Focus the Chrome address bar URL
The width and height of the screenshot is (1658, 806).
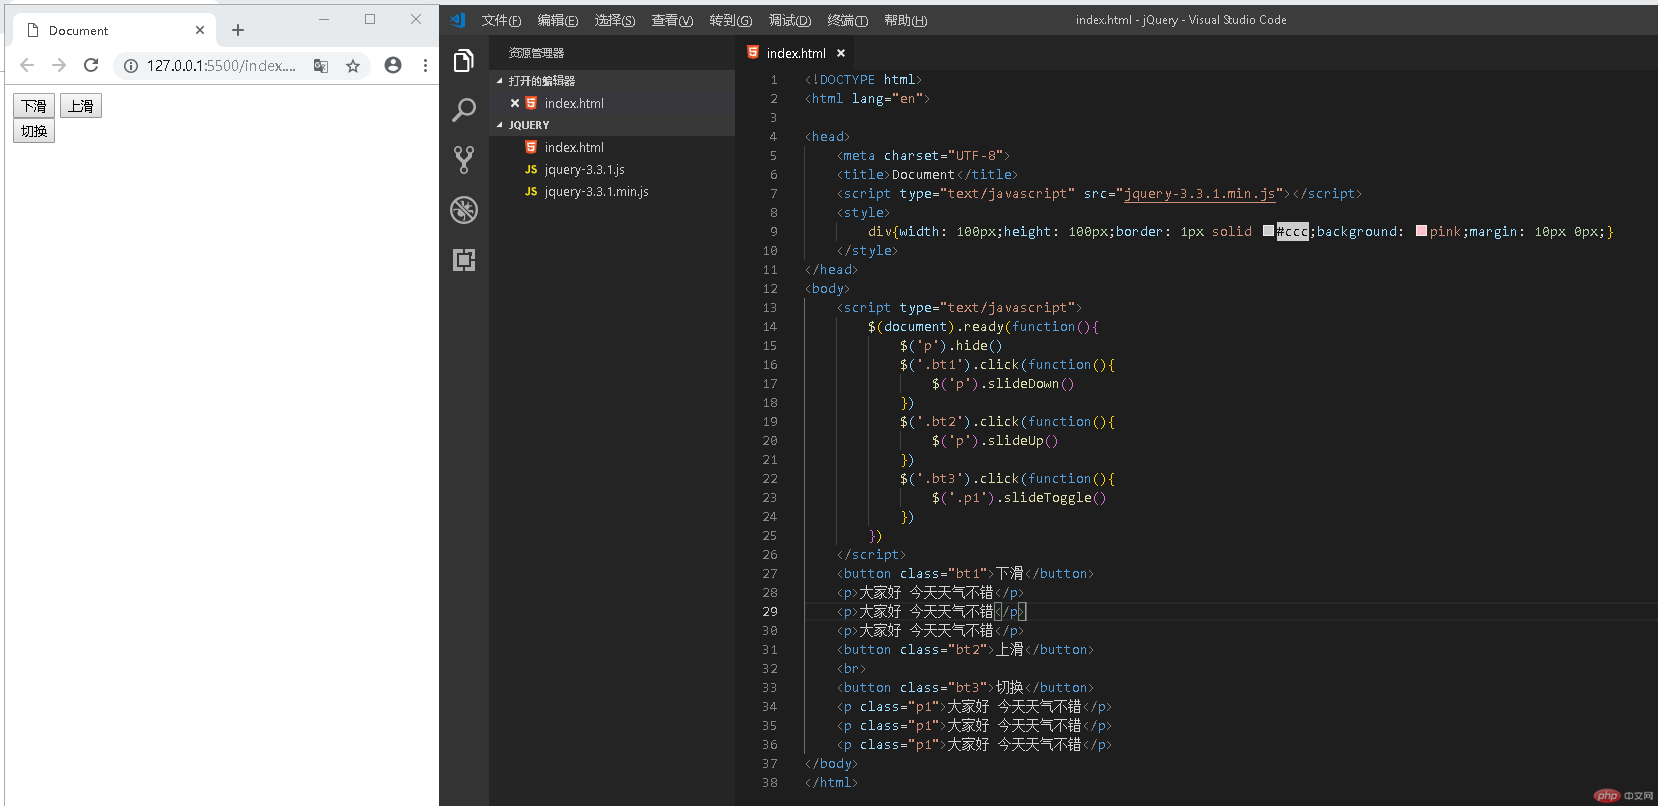(221, 66)
